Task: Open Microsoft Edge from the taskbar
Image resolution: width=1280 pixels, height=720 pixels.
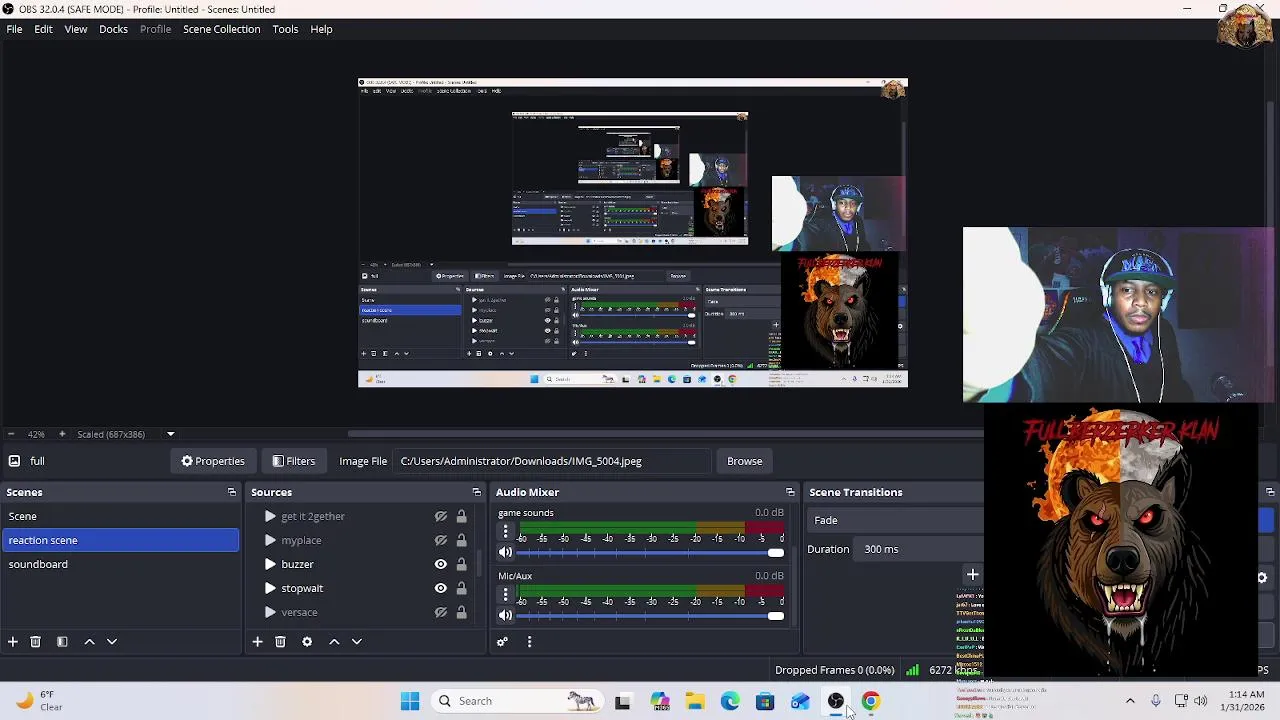Action: pos(730,701)
